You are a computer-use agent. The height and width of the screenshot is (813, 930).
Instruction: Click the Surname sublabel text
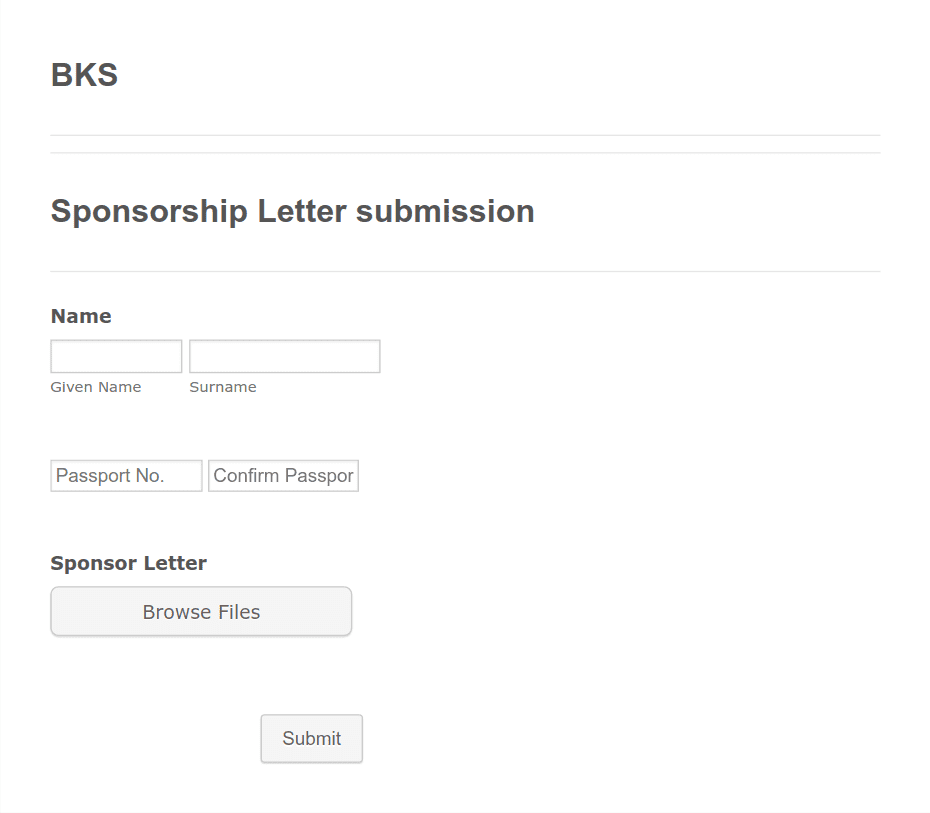point(223,387)
